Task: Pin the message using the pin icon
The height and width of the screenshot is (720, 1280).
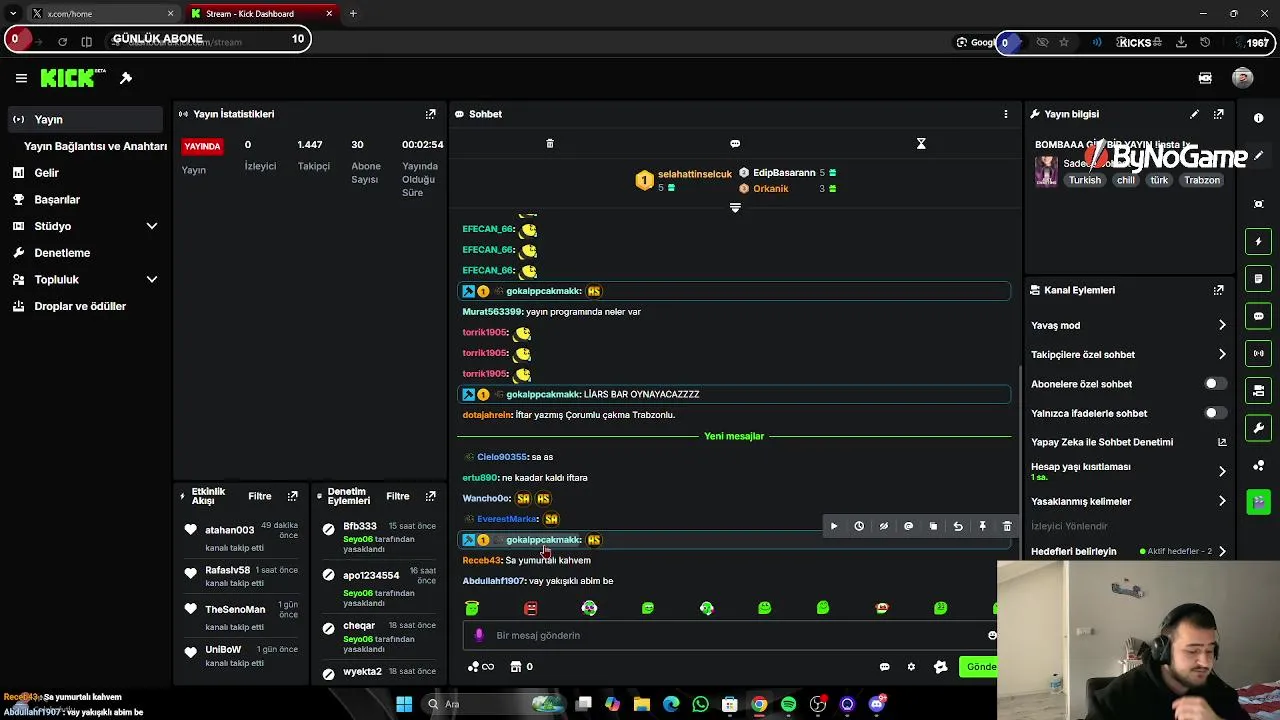Action: pyautogui.click(x=982, y=526)
